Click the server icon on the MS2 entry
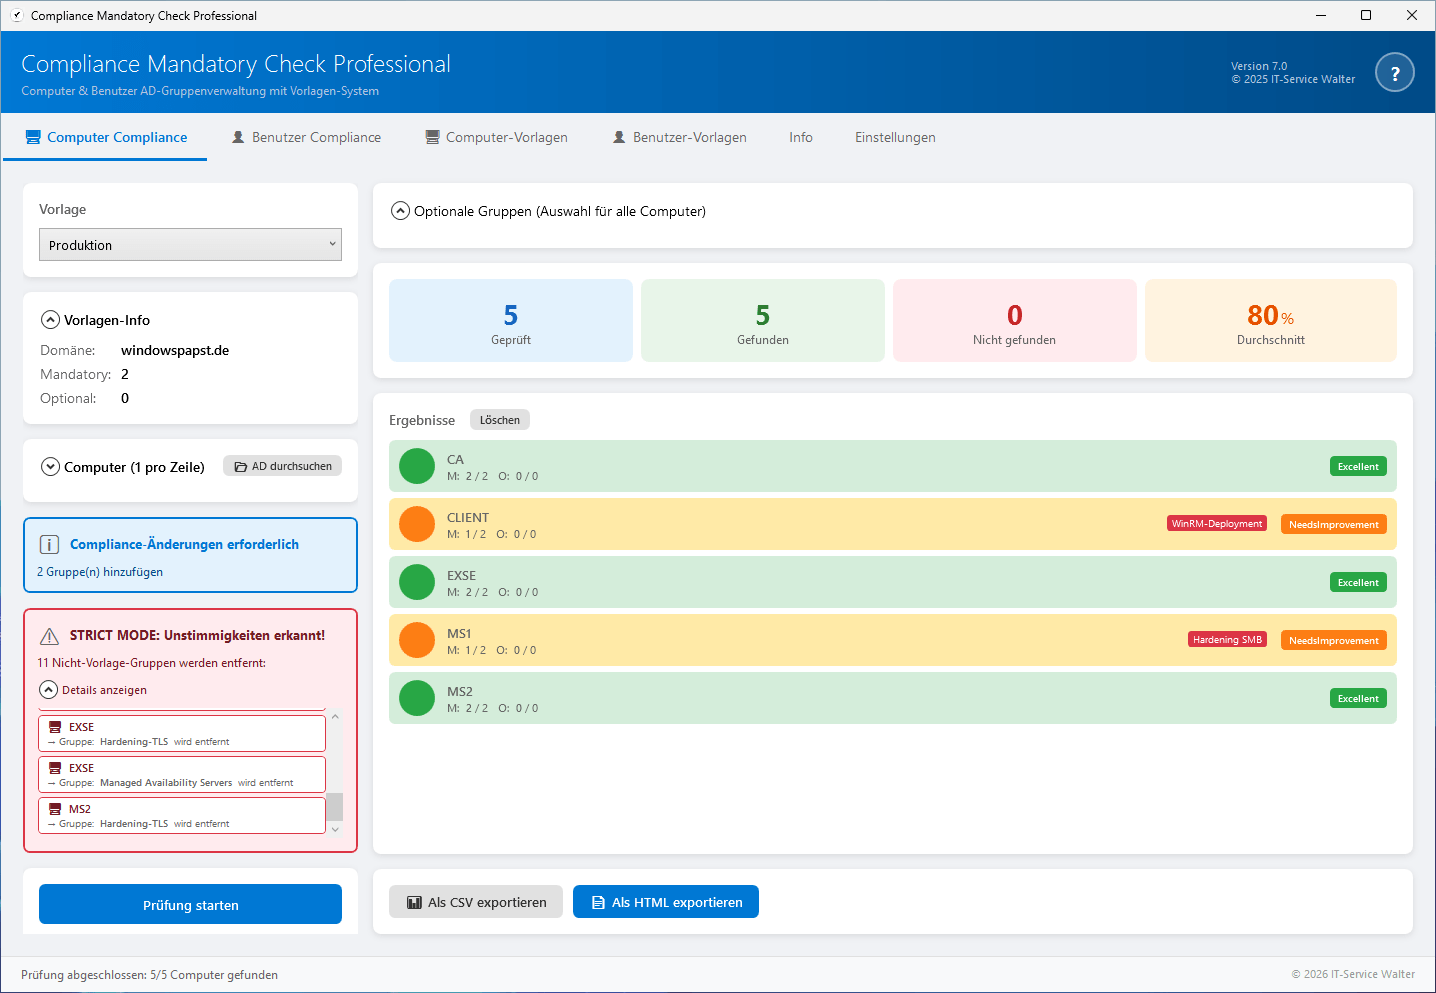The width and height of the screenshot is (1436, 993). [x=55, y=809]
